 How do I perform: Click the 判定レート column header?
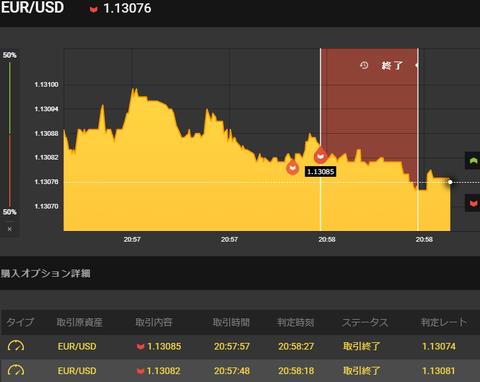[444, 322]
